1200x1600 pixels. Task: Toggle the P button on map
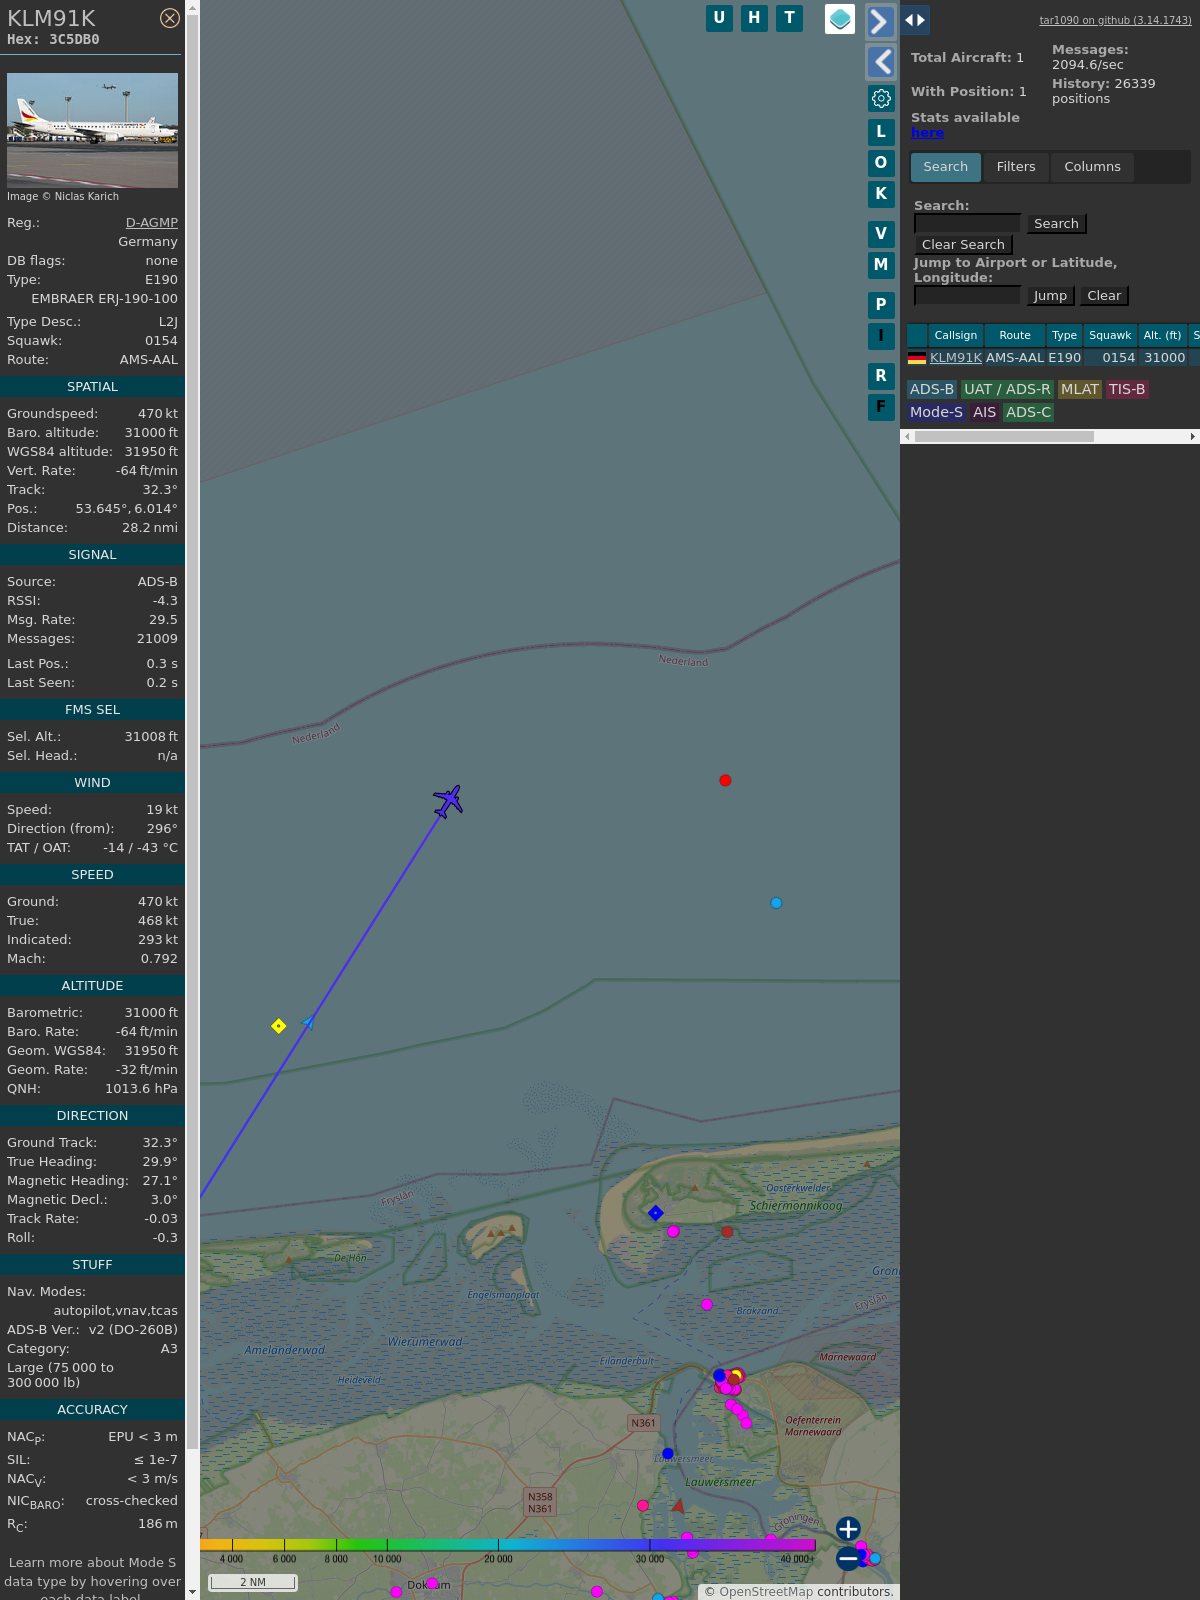point(881,304)
